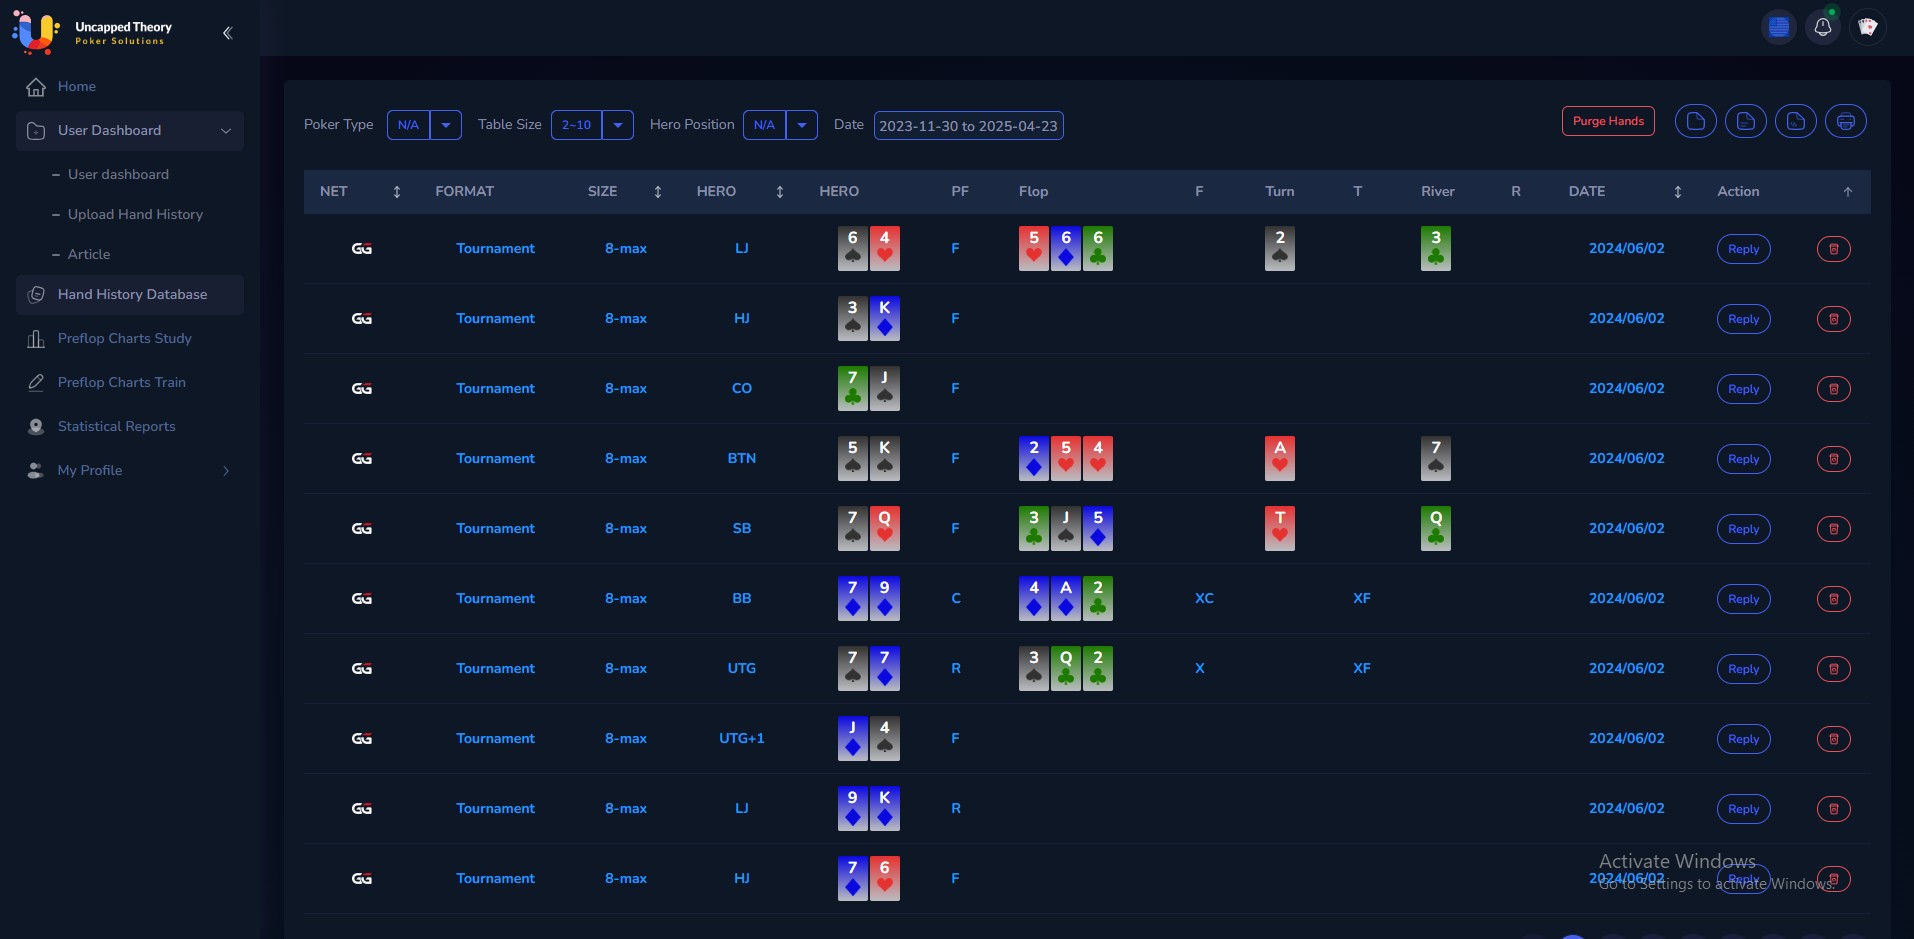Open the Table Size dropdown arrow
This screenshot has width=1914, height=939.
tap(618, 125)
